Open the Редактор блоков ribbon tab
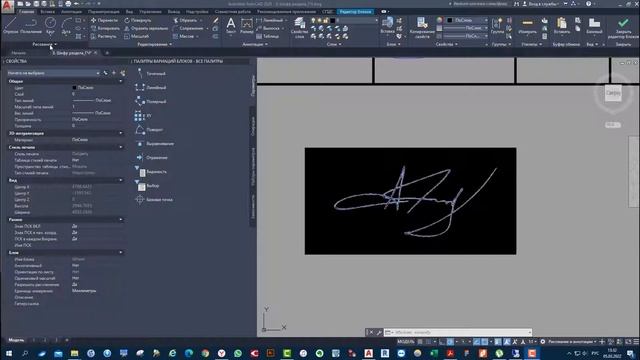Image resolution: width=640 pixels, height=360 pixels. pyautogui.click(x=356, y=12)
